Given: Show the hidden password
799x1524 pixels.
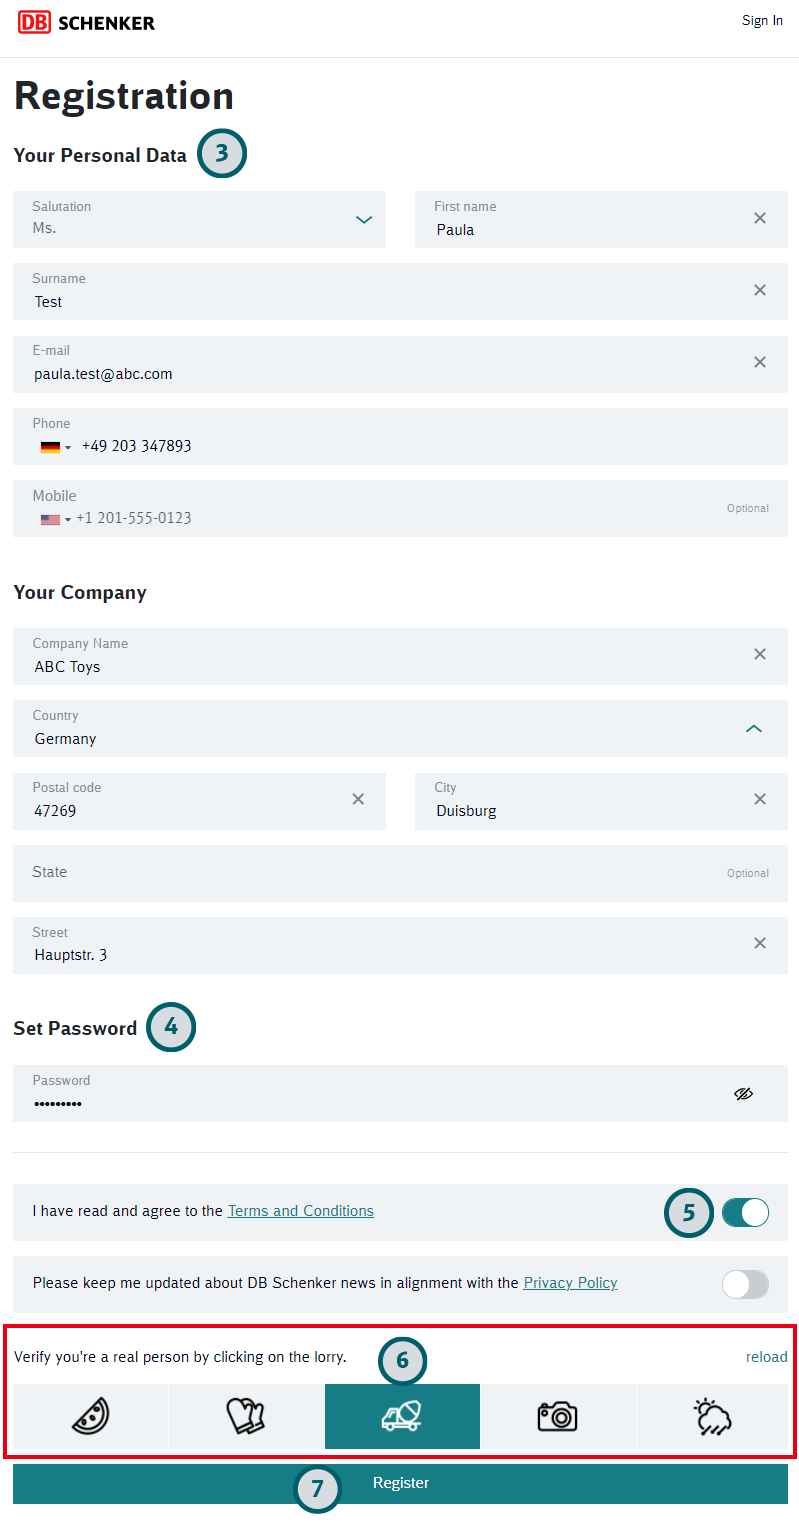Looking at the screenshot, I should (x=743, y=1094).
